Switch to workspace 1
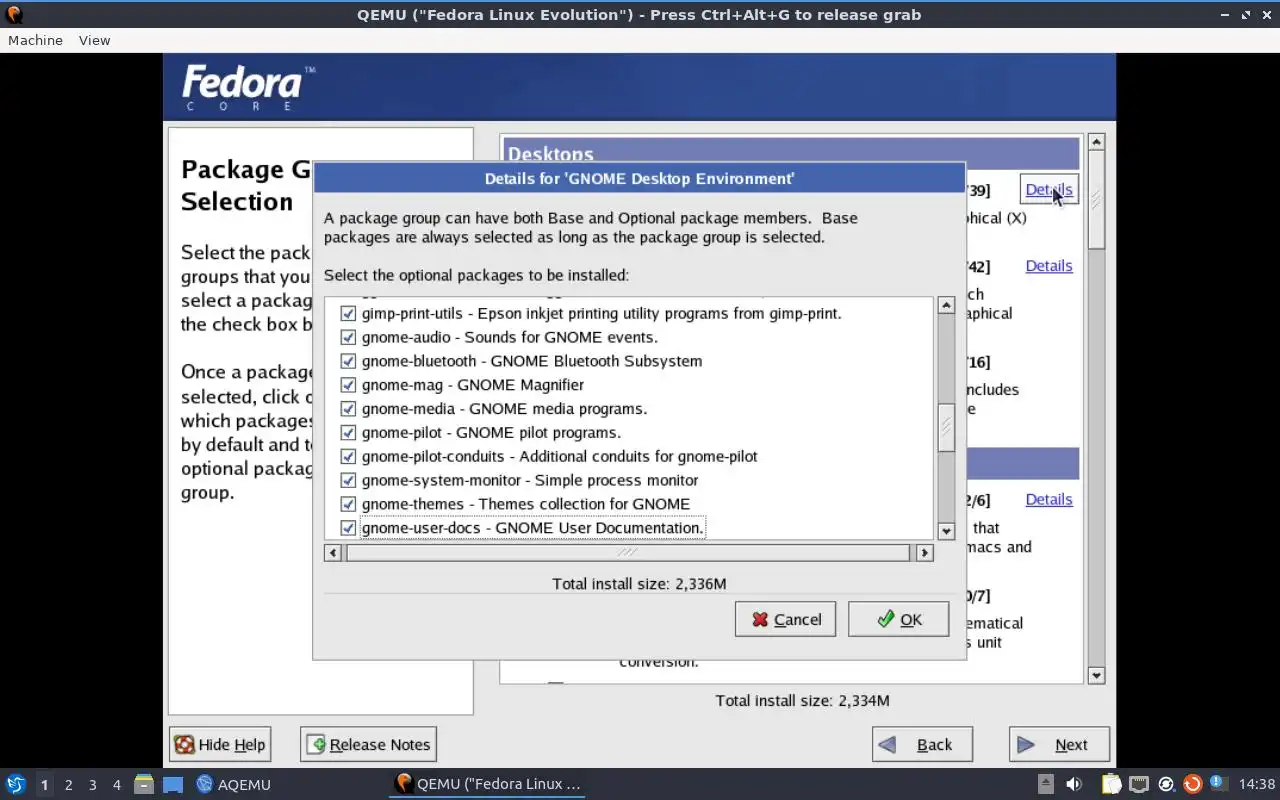 click(44, 784)
